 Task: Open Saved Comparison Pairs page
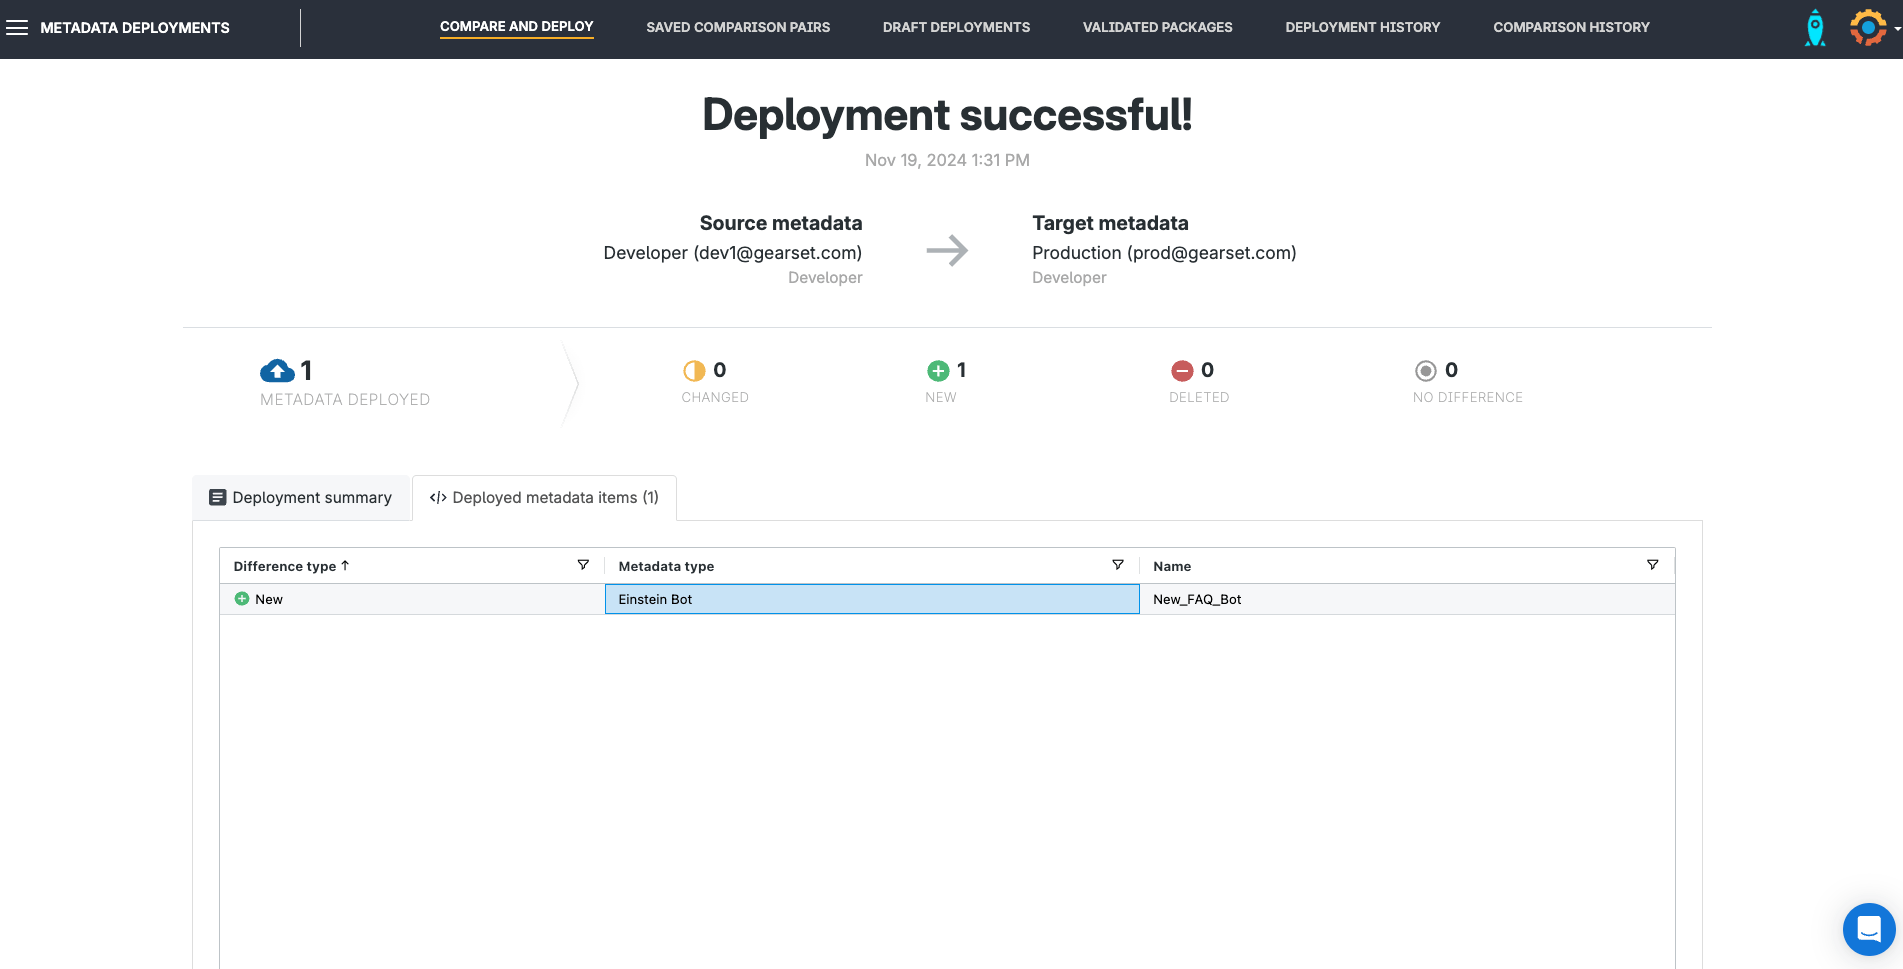(x=738, y=28)
